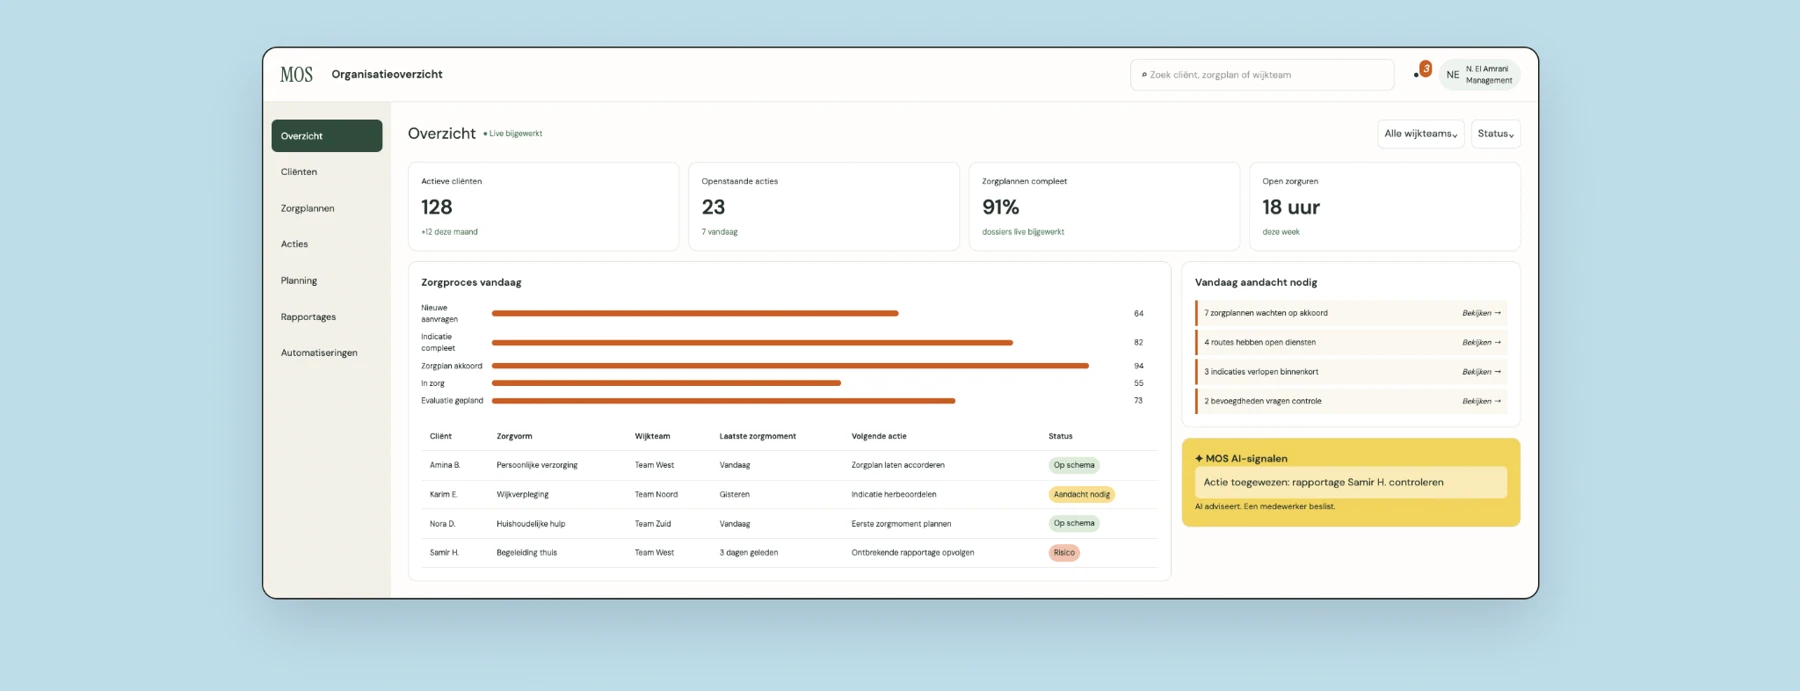Viewport: 1800px width, 691px height.
Task: Click the Zorgplan akkoord progress bar
Action: pyautogui.click(x=790, y=366)
